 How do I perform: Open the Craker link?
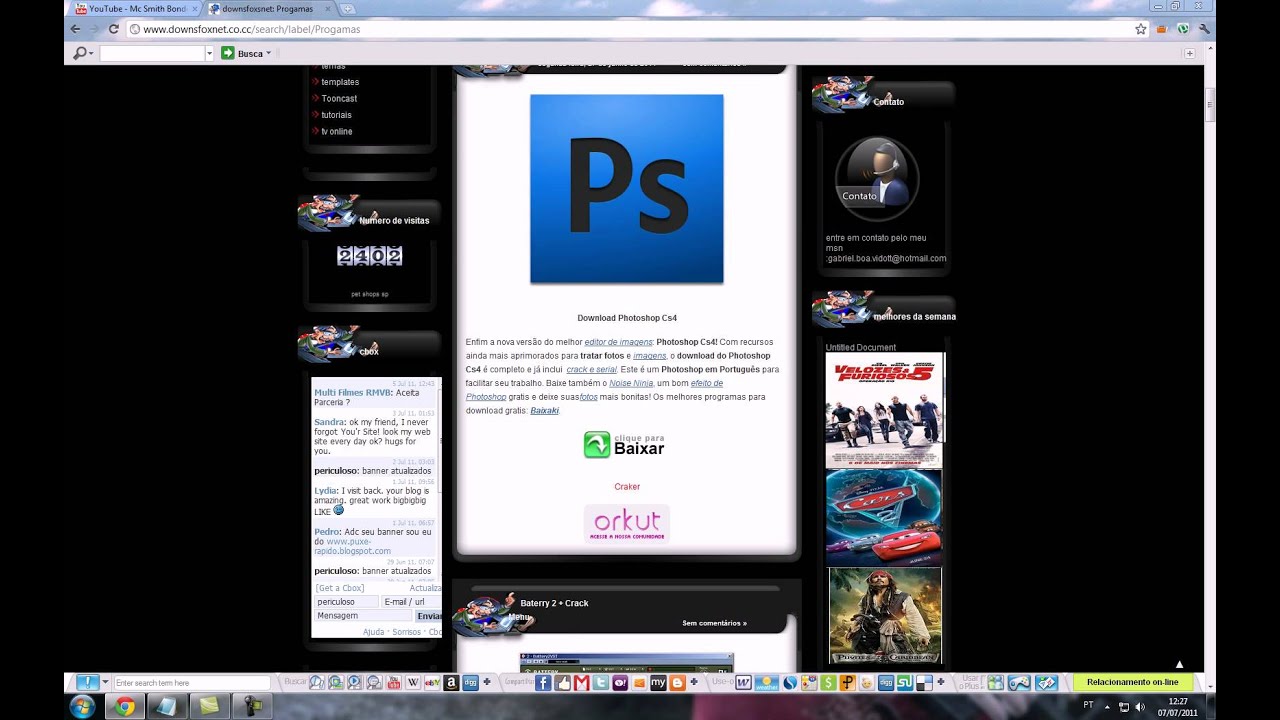click(627, 487)
